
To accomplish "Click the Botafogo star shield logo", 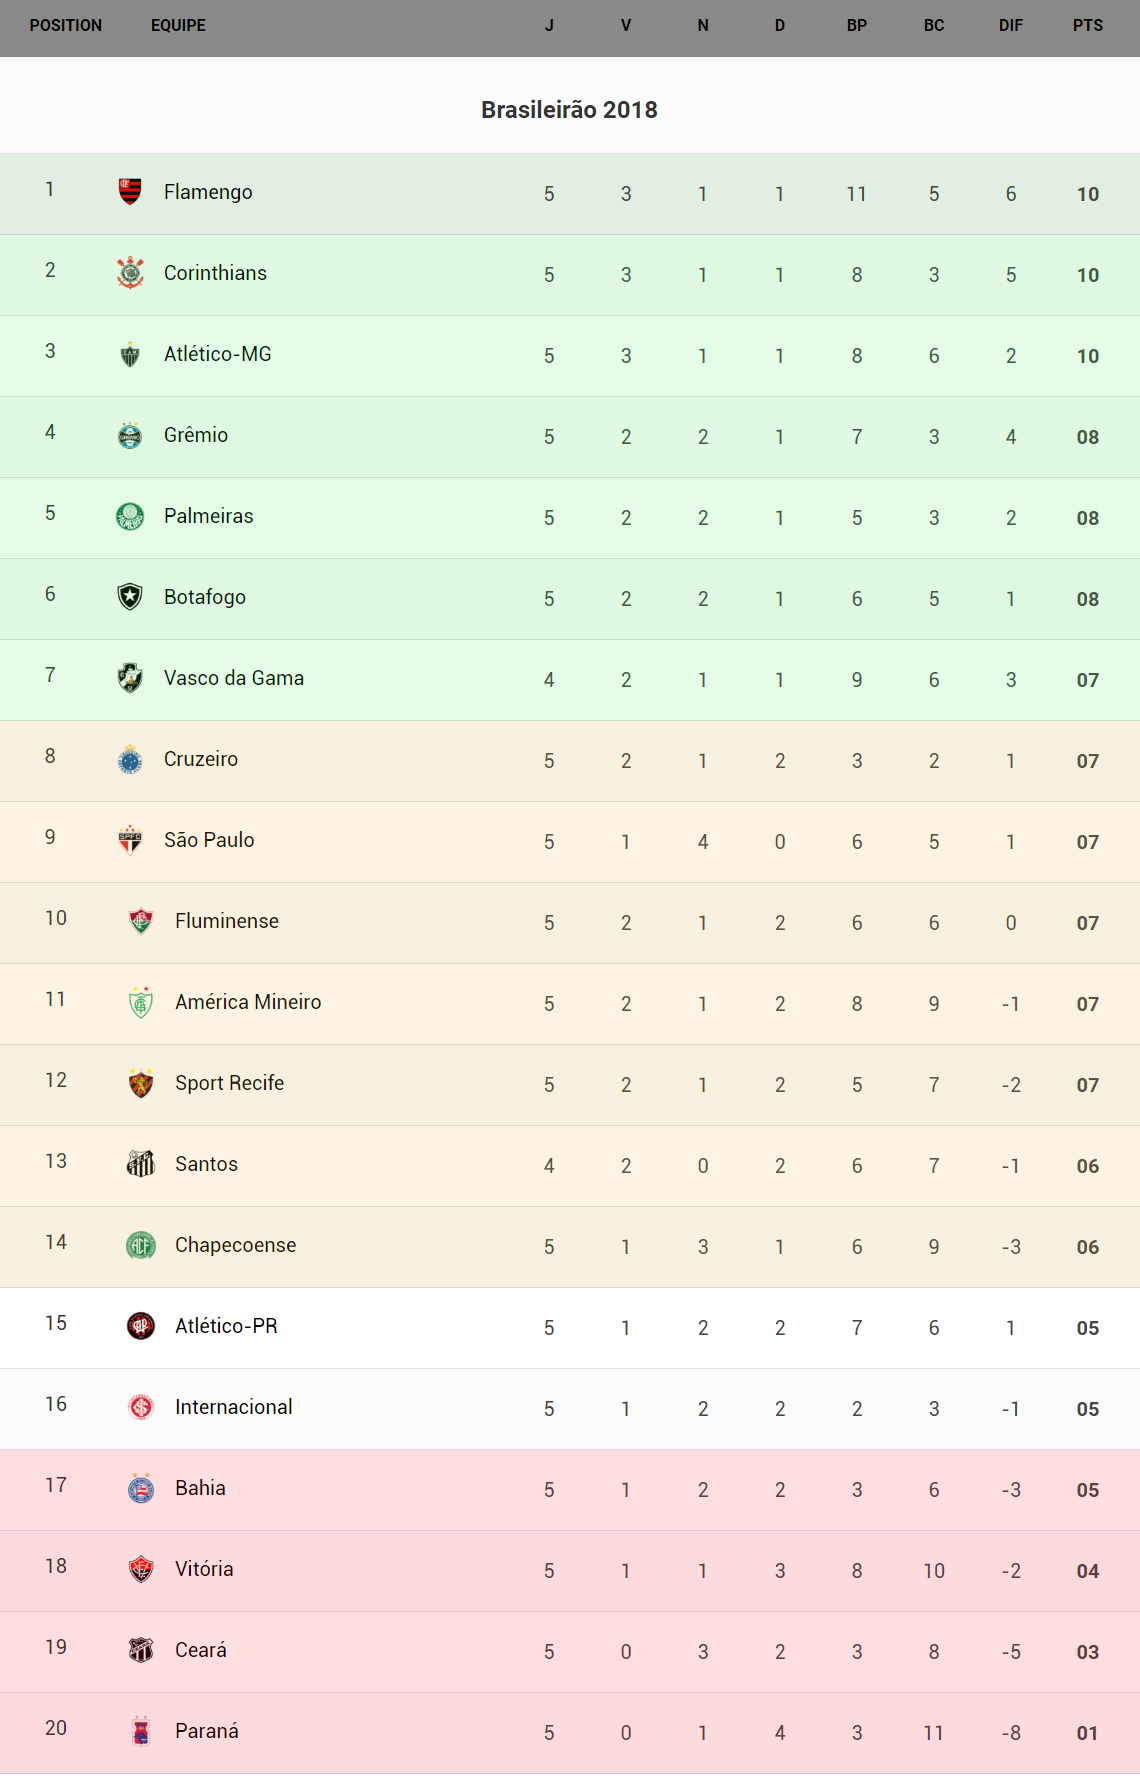I will [x=130, y=597].
